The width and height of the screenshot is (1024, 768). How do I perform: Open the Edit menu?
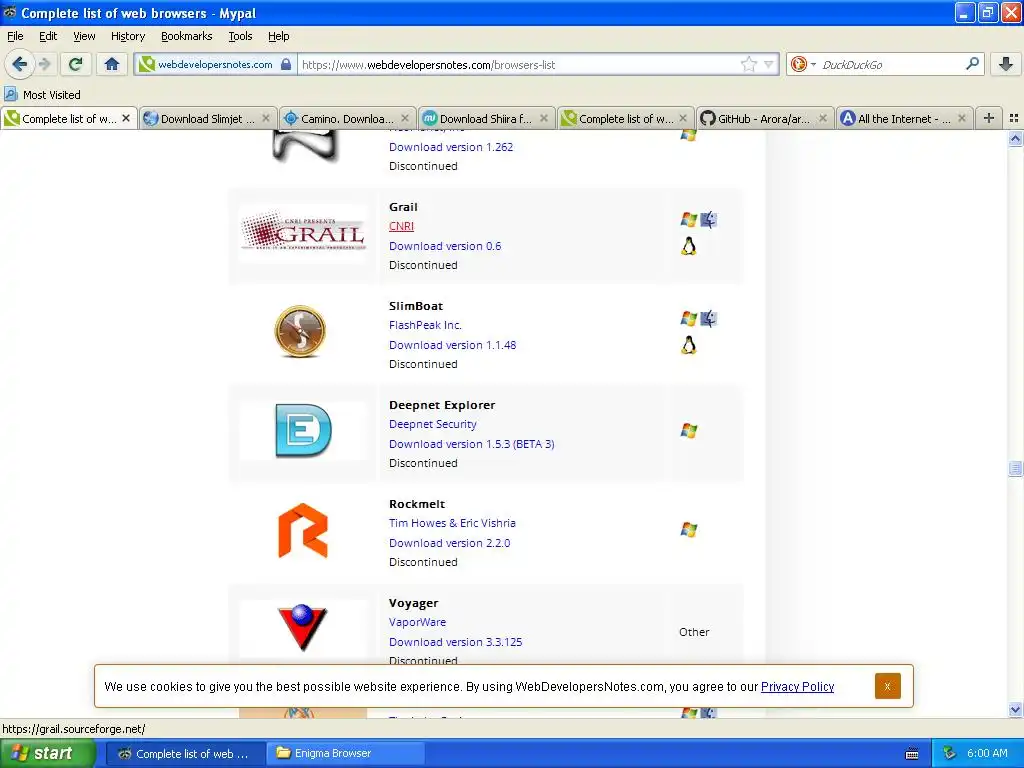click(x=48, y=36)
